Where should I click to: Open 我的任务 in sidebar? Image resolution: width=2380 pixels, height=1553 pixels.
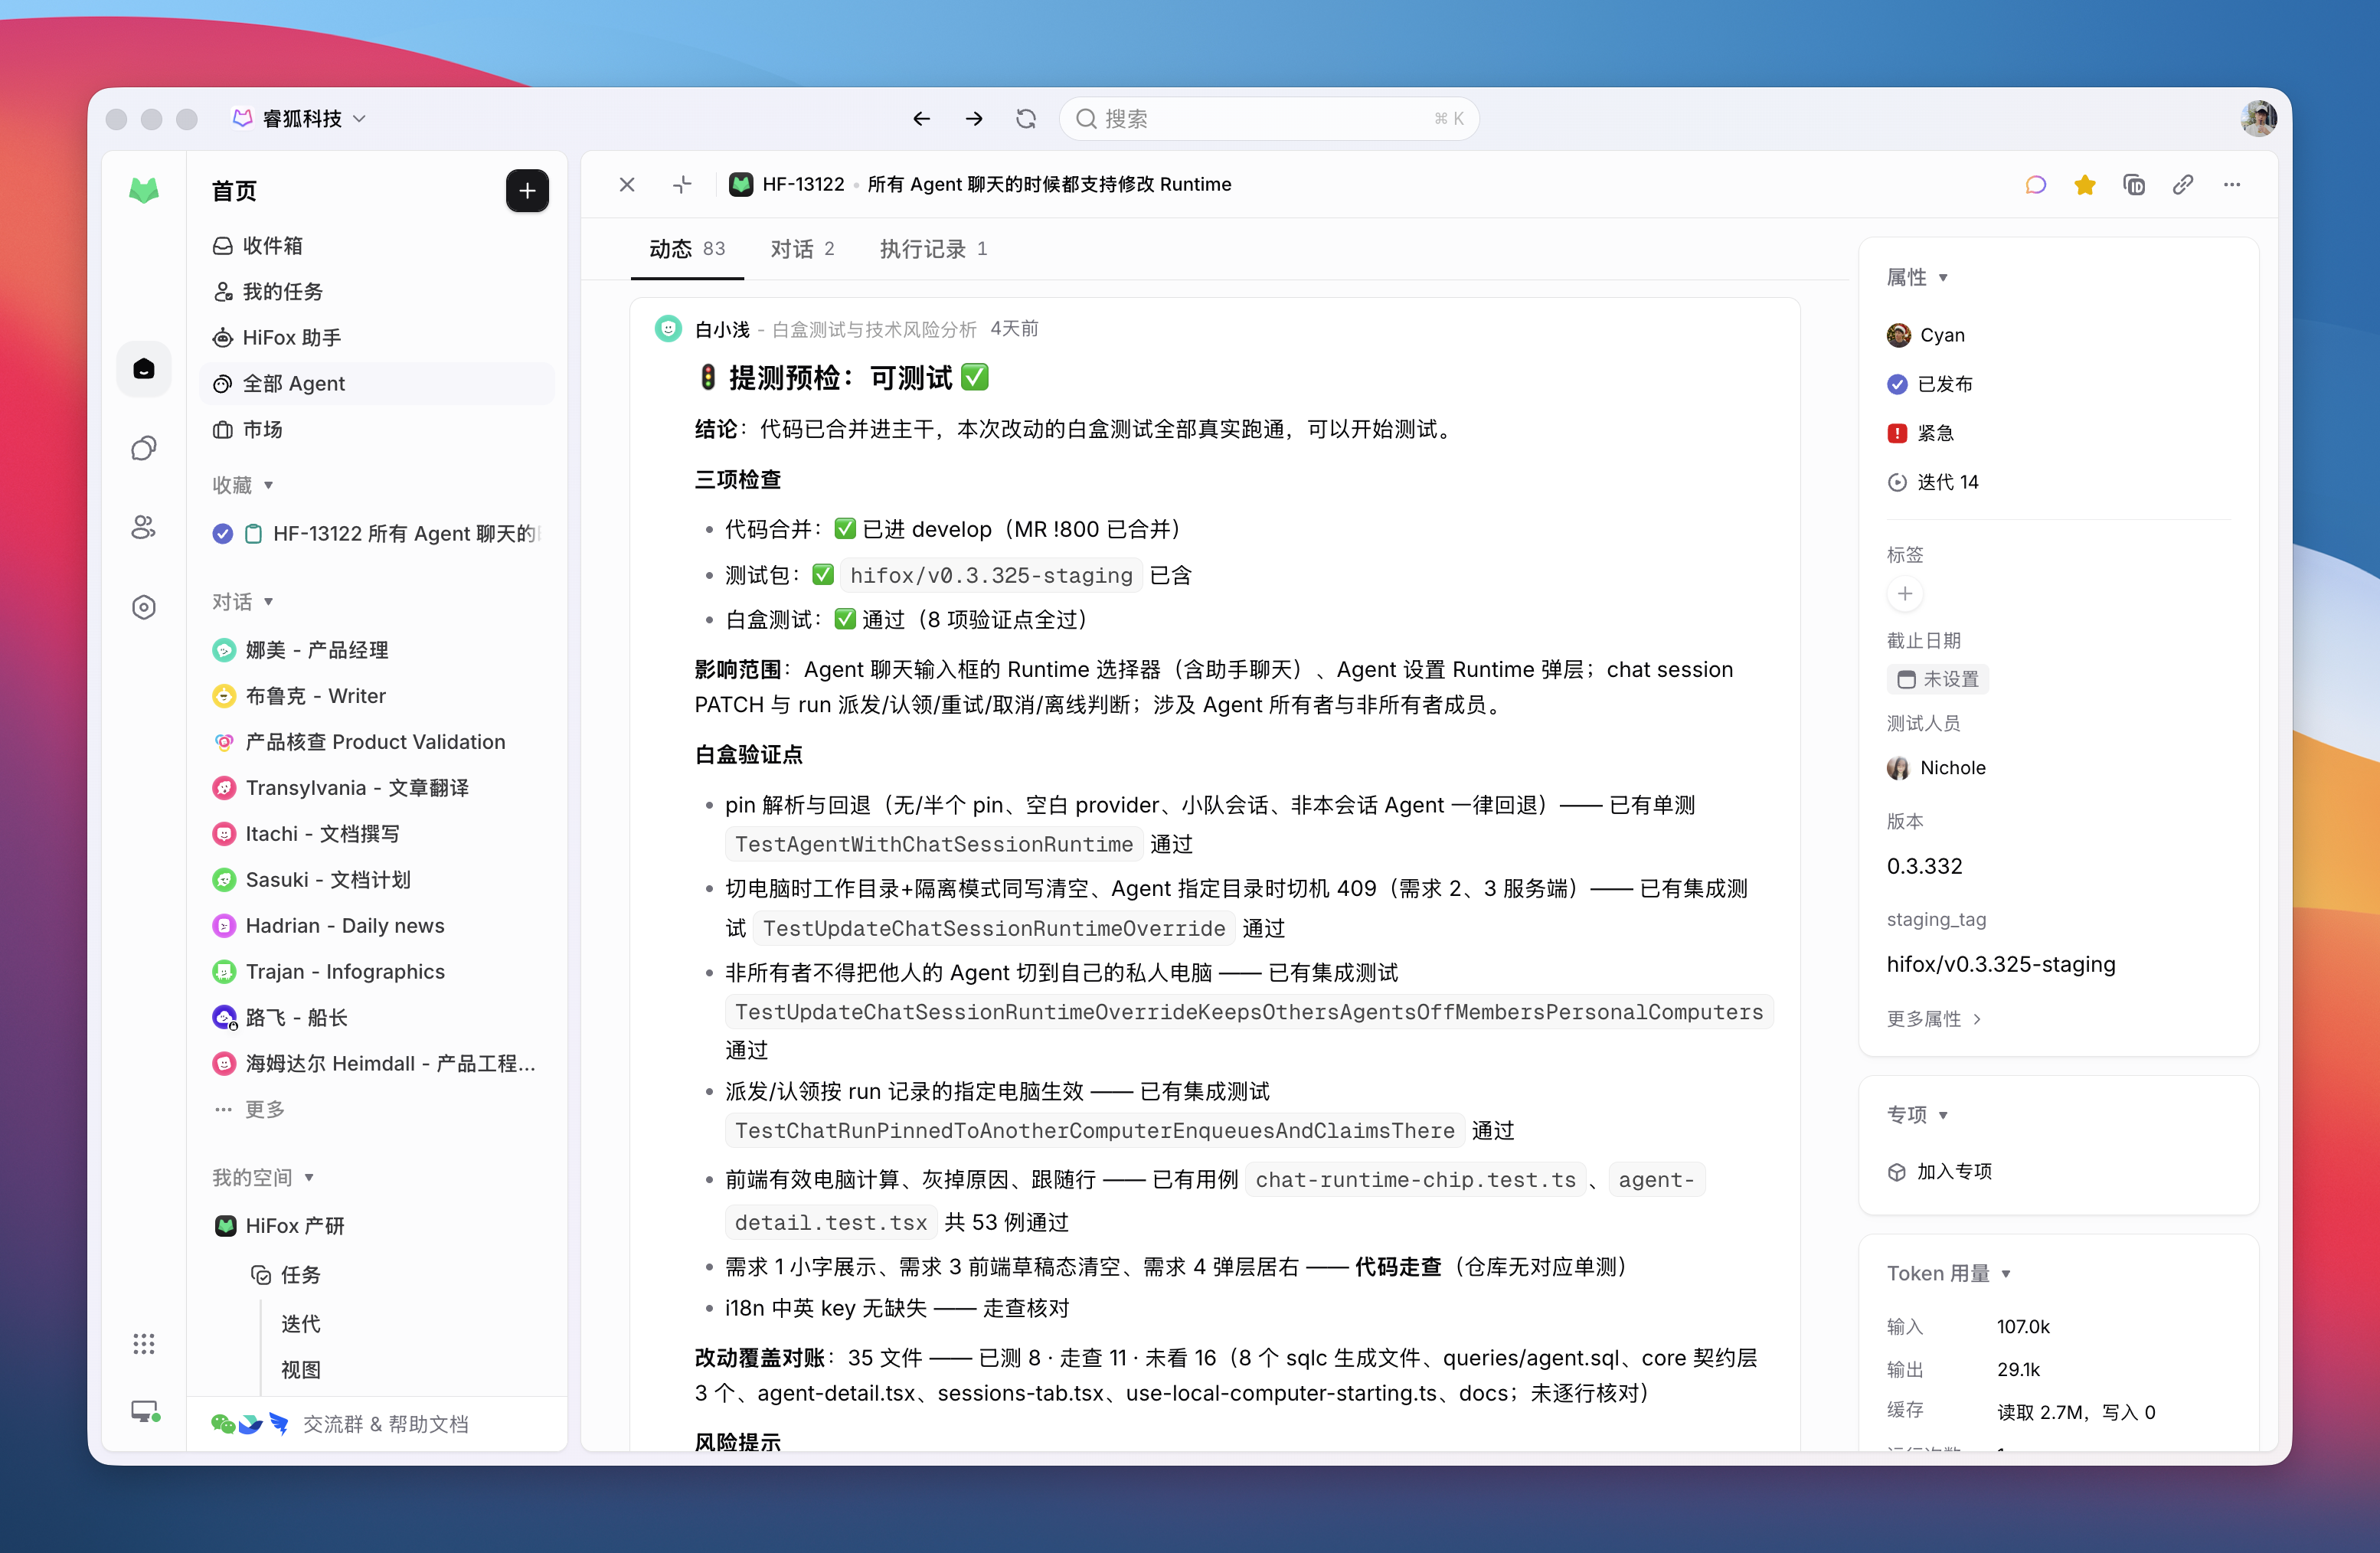point(377,292)
